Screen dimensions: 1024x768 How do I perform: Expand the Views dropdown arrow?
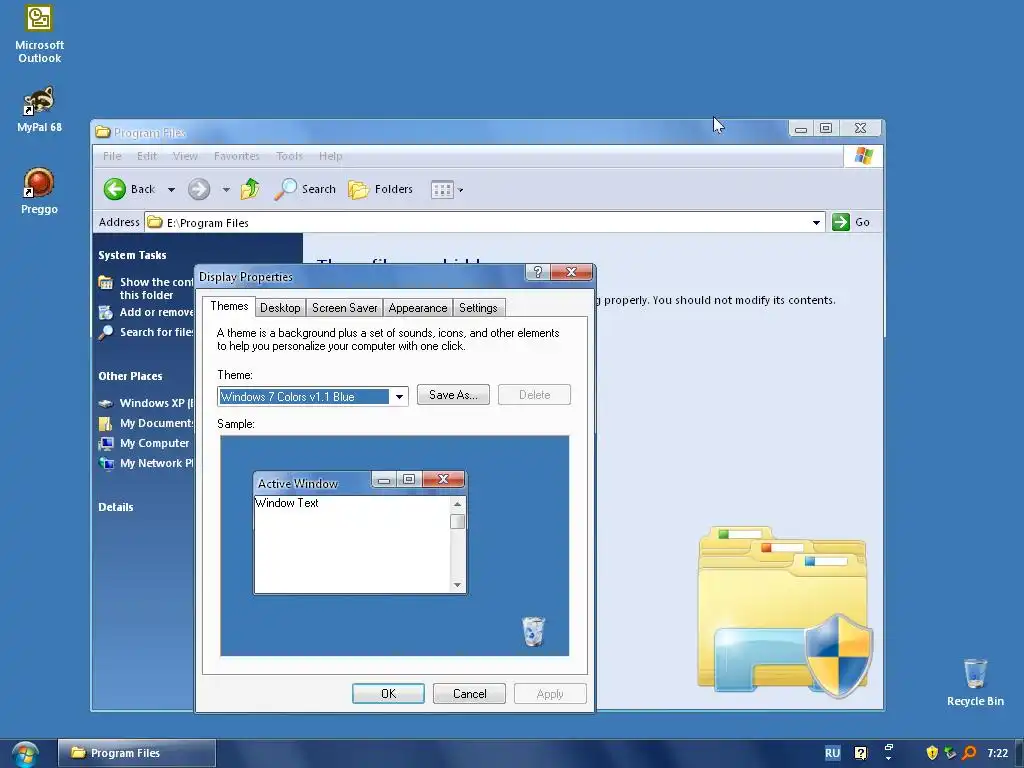pos(460,190)
